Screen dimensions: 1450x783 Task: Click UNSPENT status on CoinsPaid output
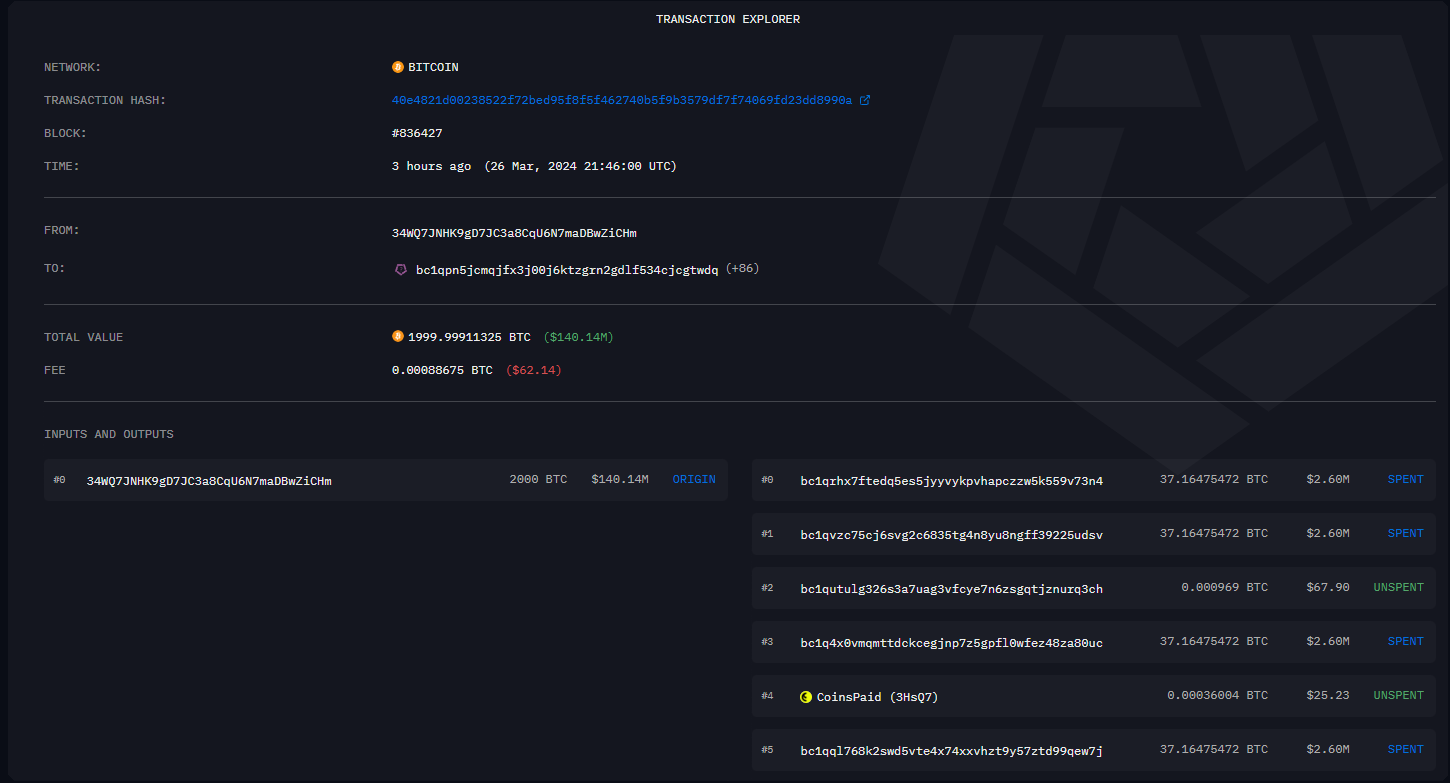click(1398, 696)
